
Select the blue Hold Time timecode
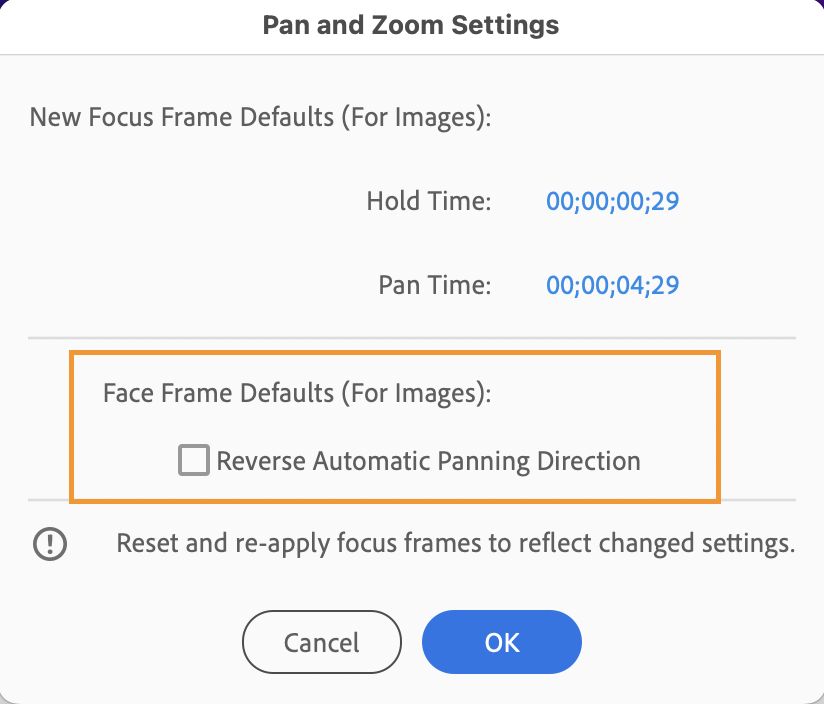(612, 201)
